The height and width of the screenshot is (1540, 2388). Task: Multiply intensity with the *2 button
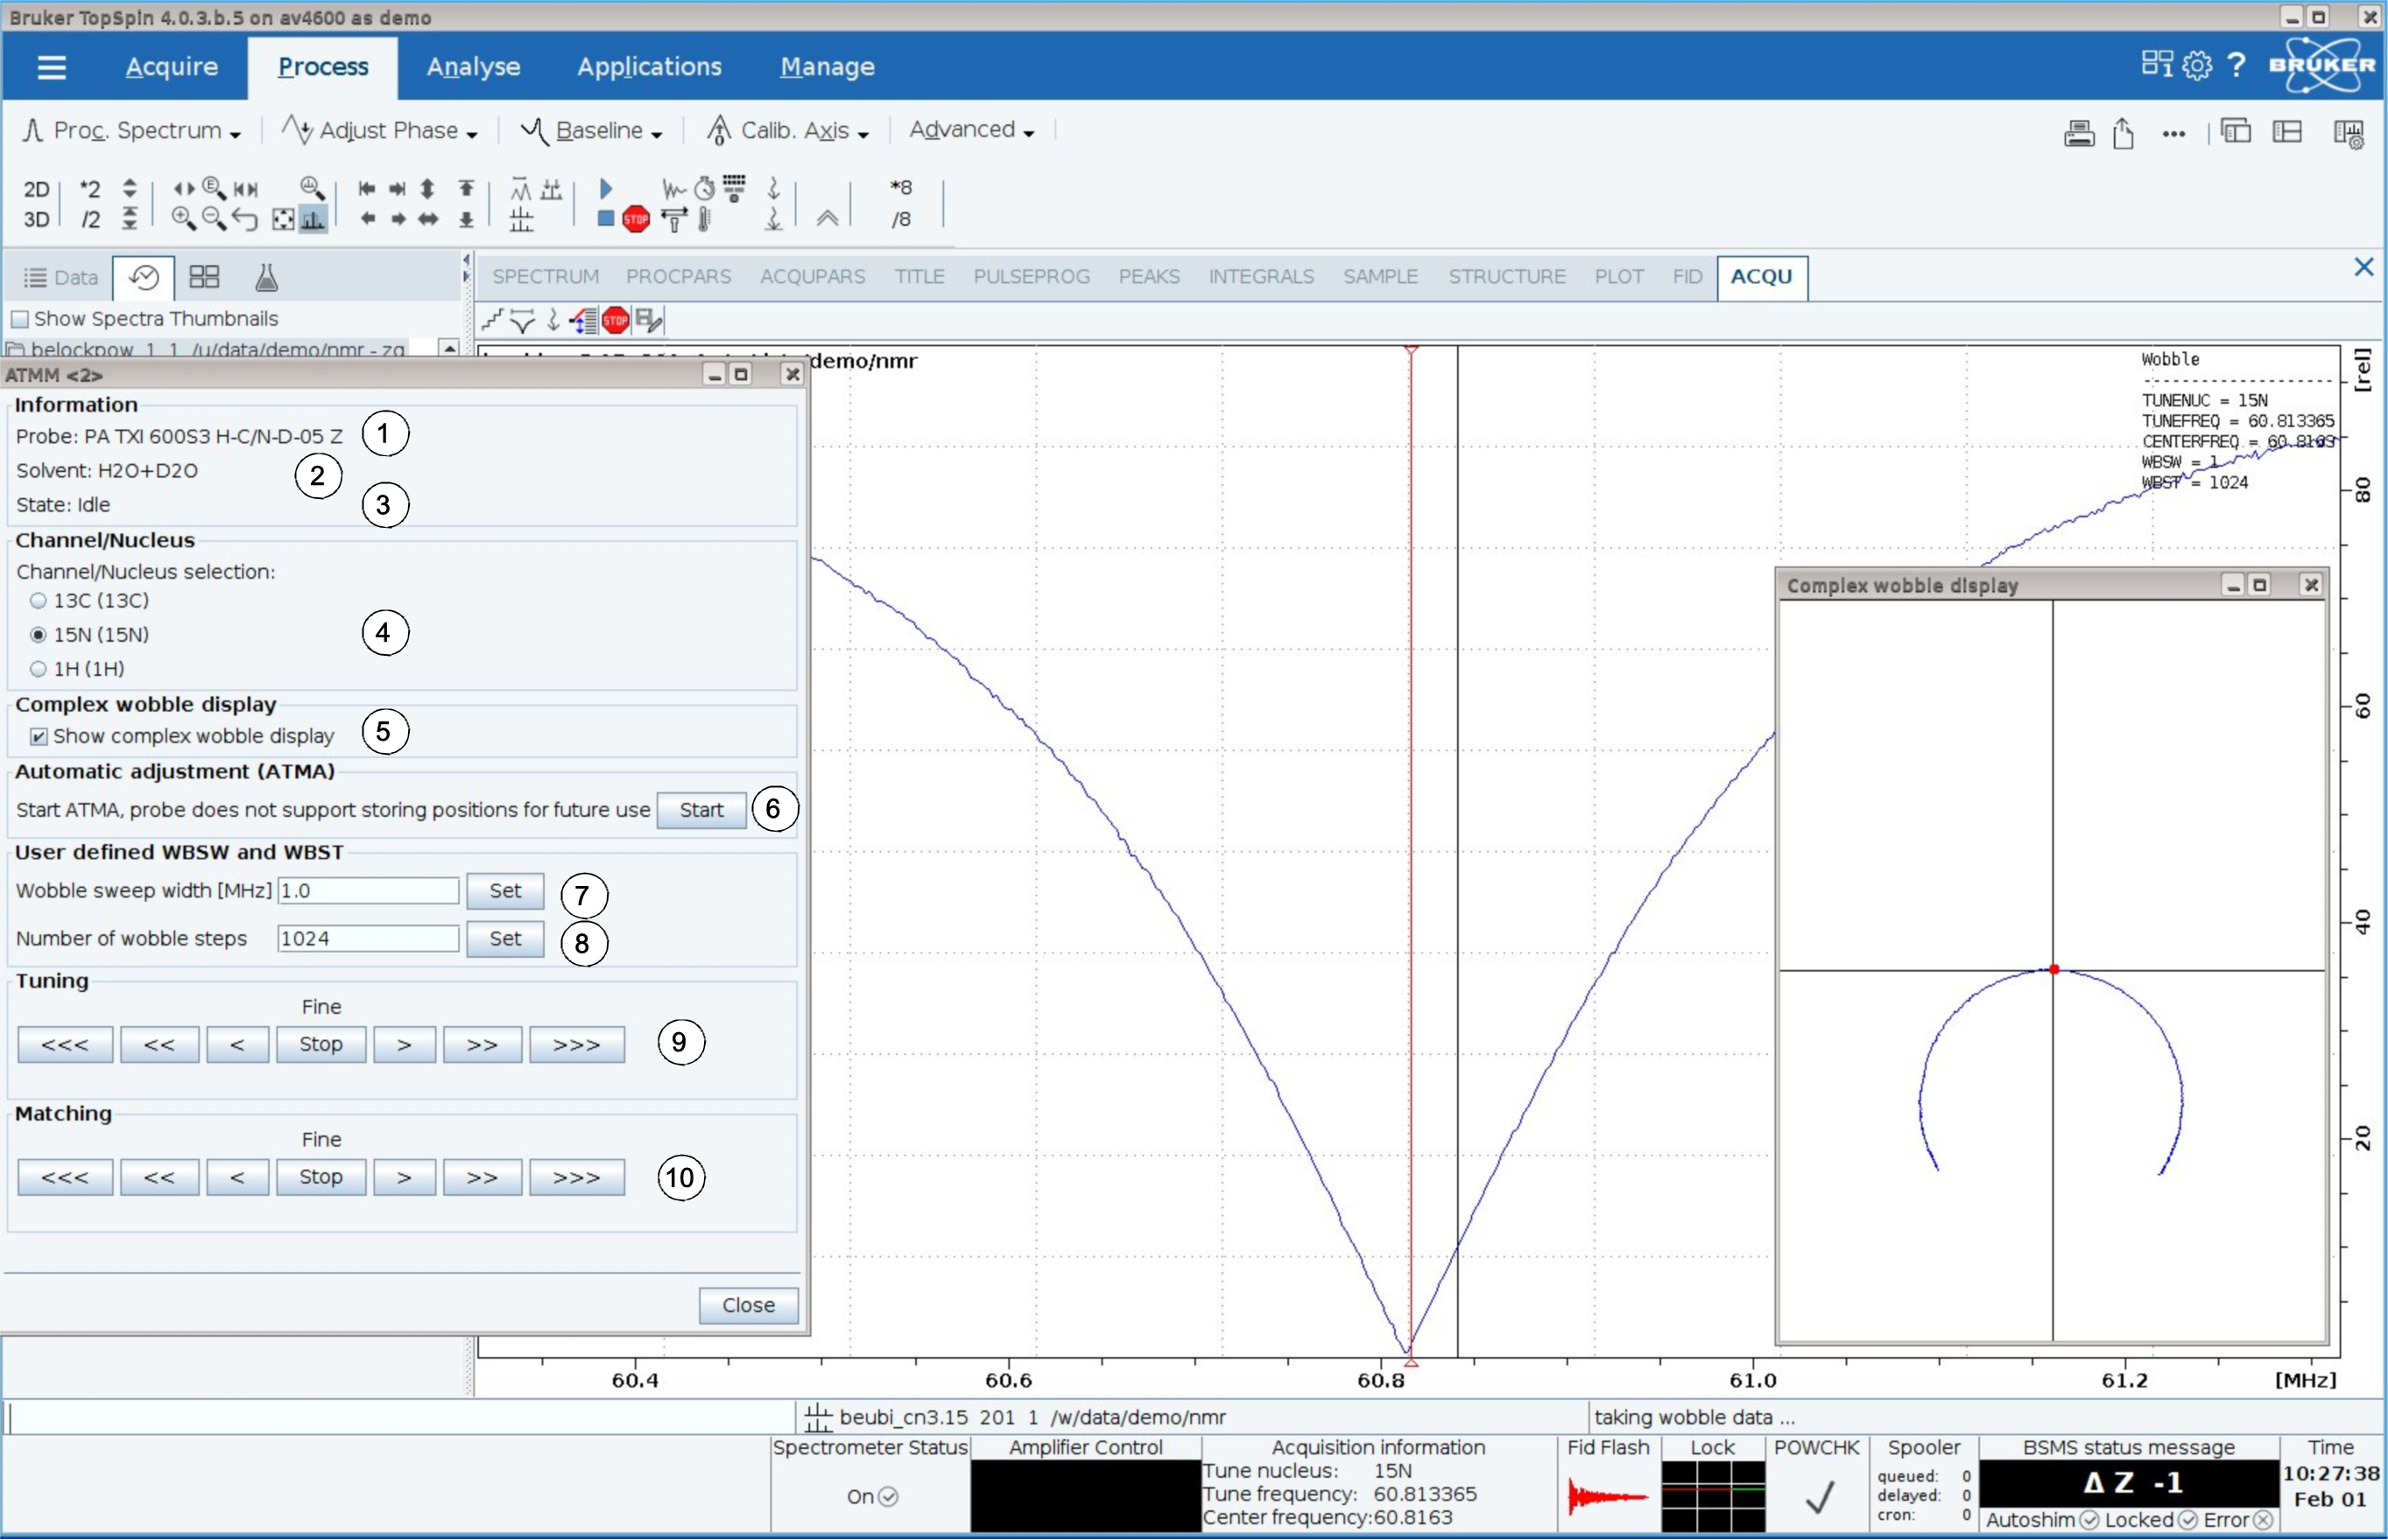click(x=90, y=189)
